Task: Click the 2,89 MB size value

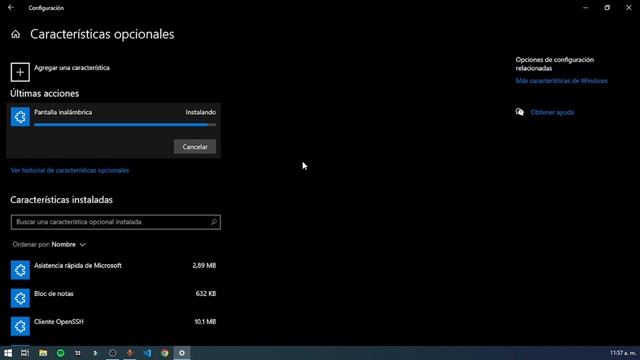Action: (204, 265)
